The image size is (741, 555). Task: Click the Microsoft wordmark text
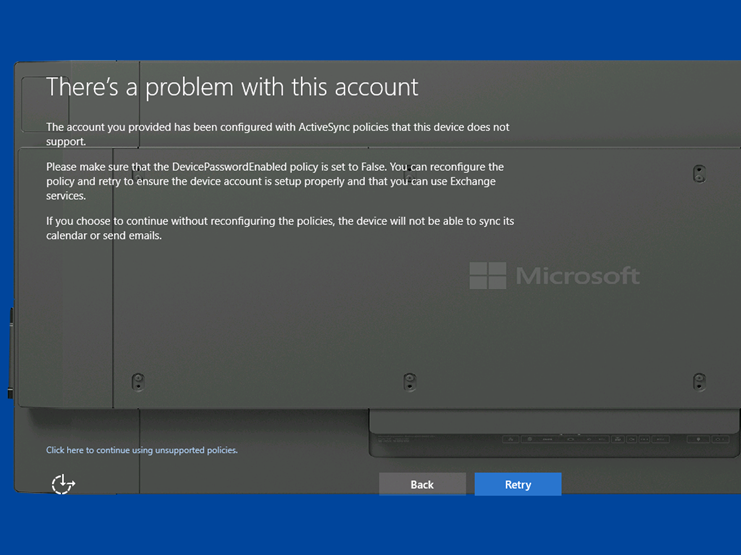tap(577, 276)
